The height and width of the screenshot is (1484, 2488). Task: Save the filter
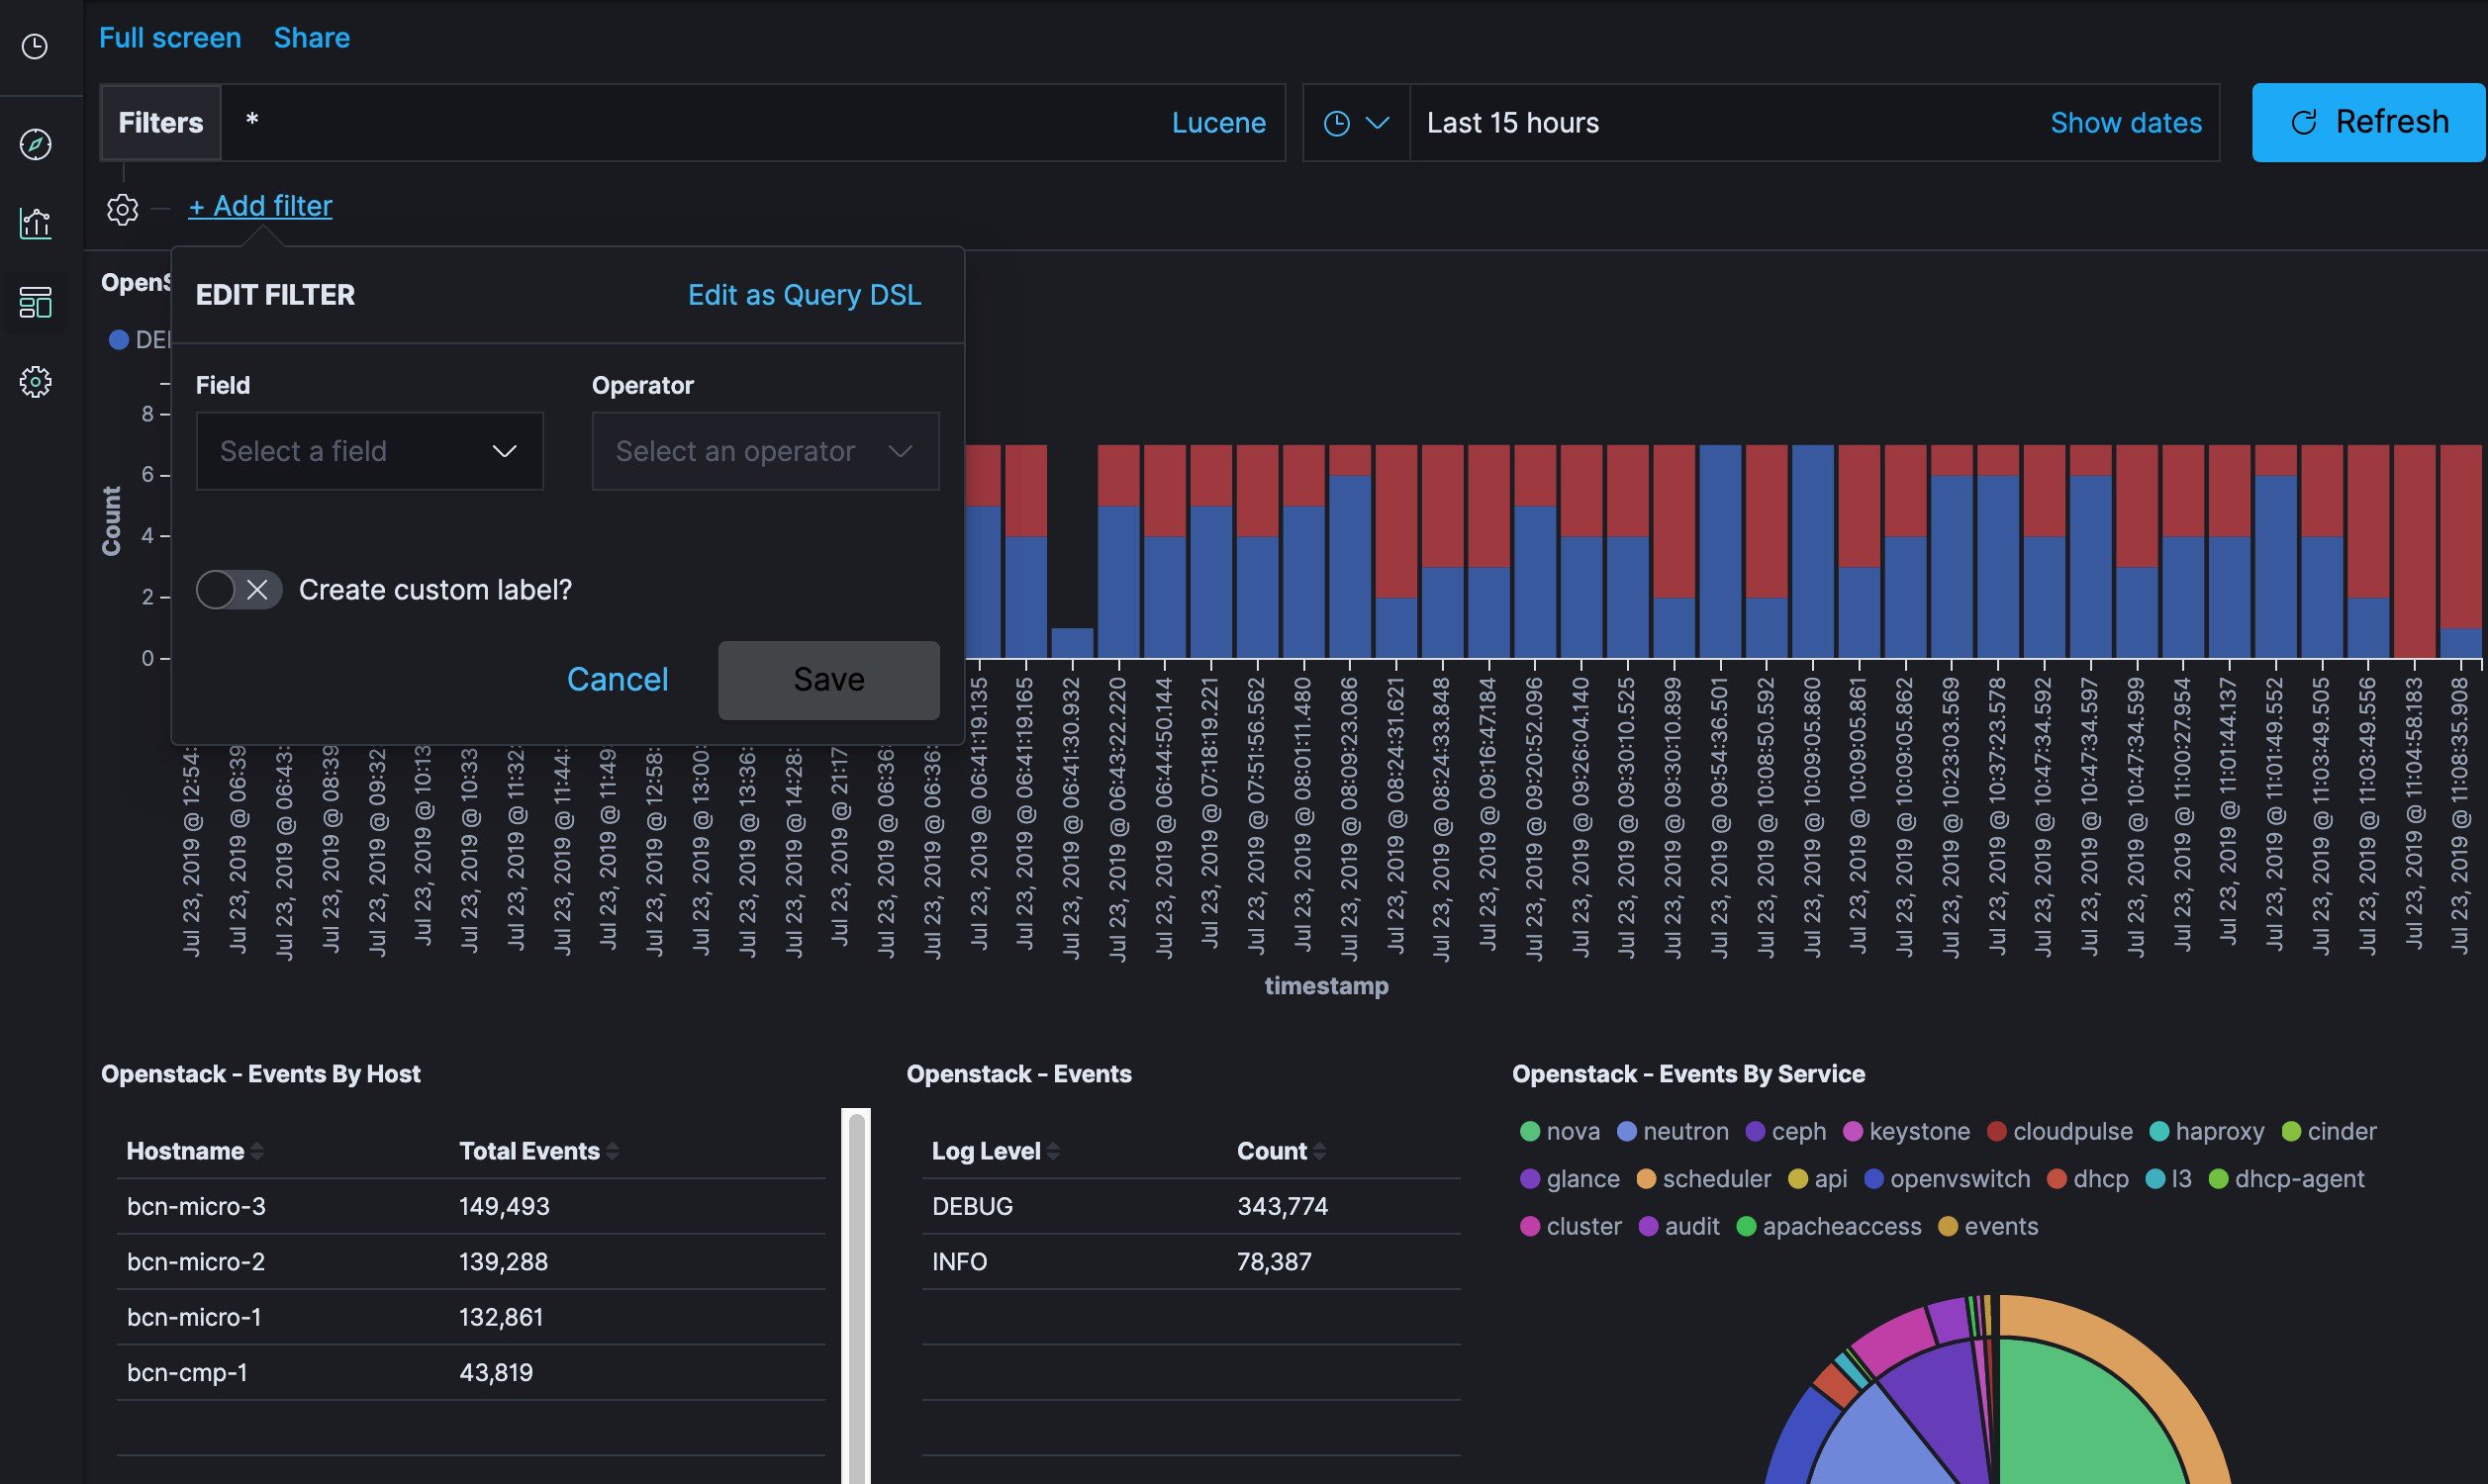click(x=828, y=680)
